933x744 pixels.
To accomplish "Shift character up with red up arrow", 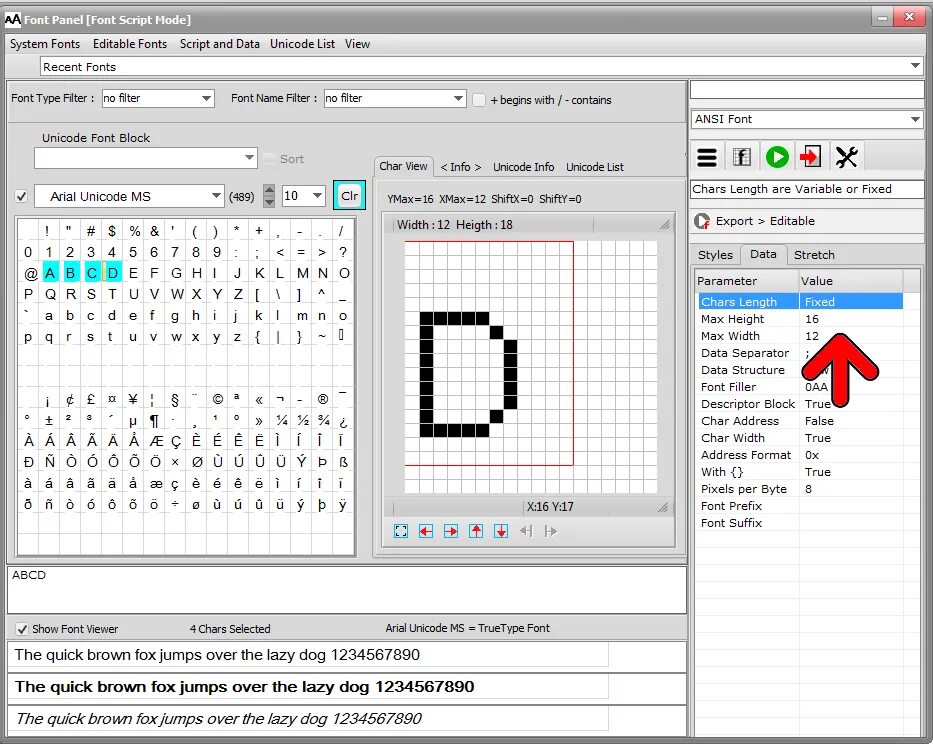I will tap(476, 531).
